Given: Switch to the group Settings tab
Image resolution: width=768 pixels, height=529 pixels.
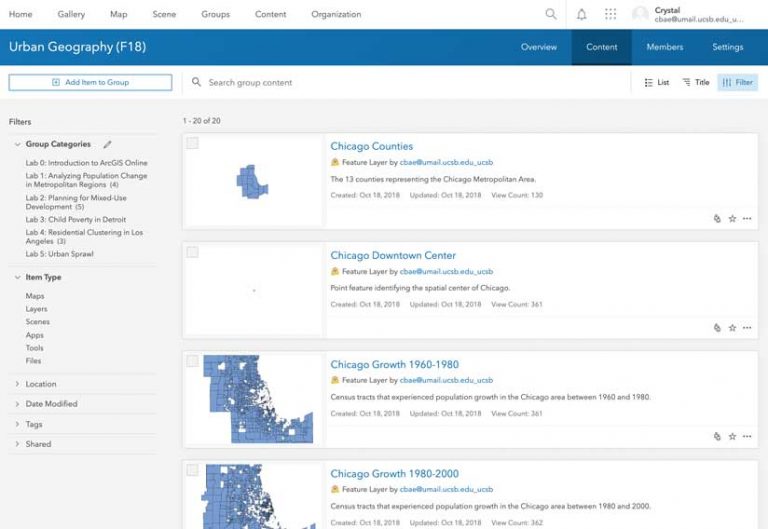Looking at the screenshot, I should [x=728, y=47].
